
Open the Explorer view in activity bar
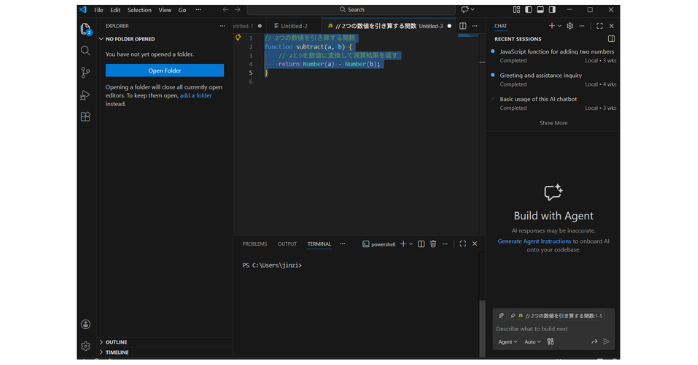coord(85,29)
